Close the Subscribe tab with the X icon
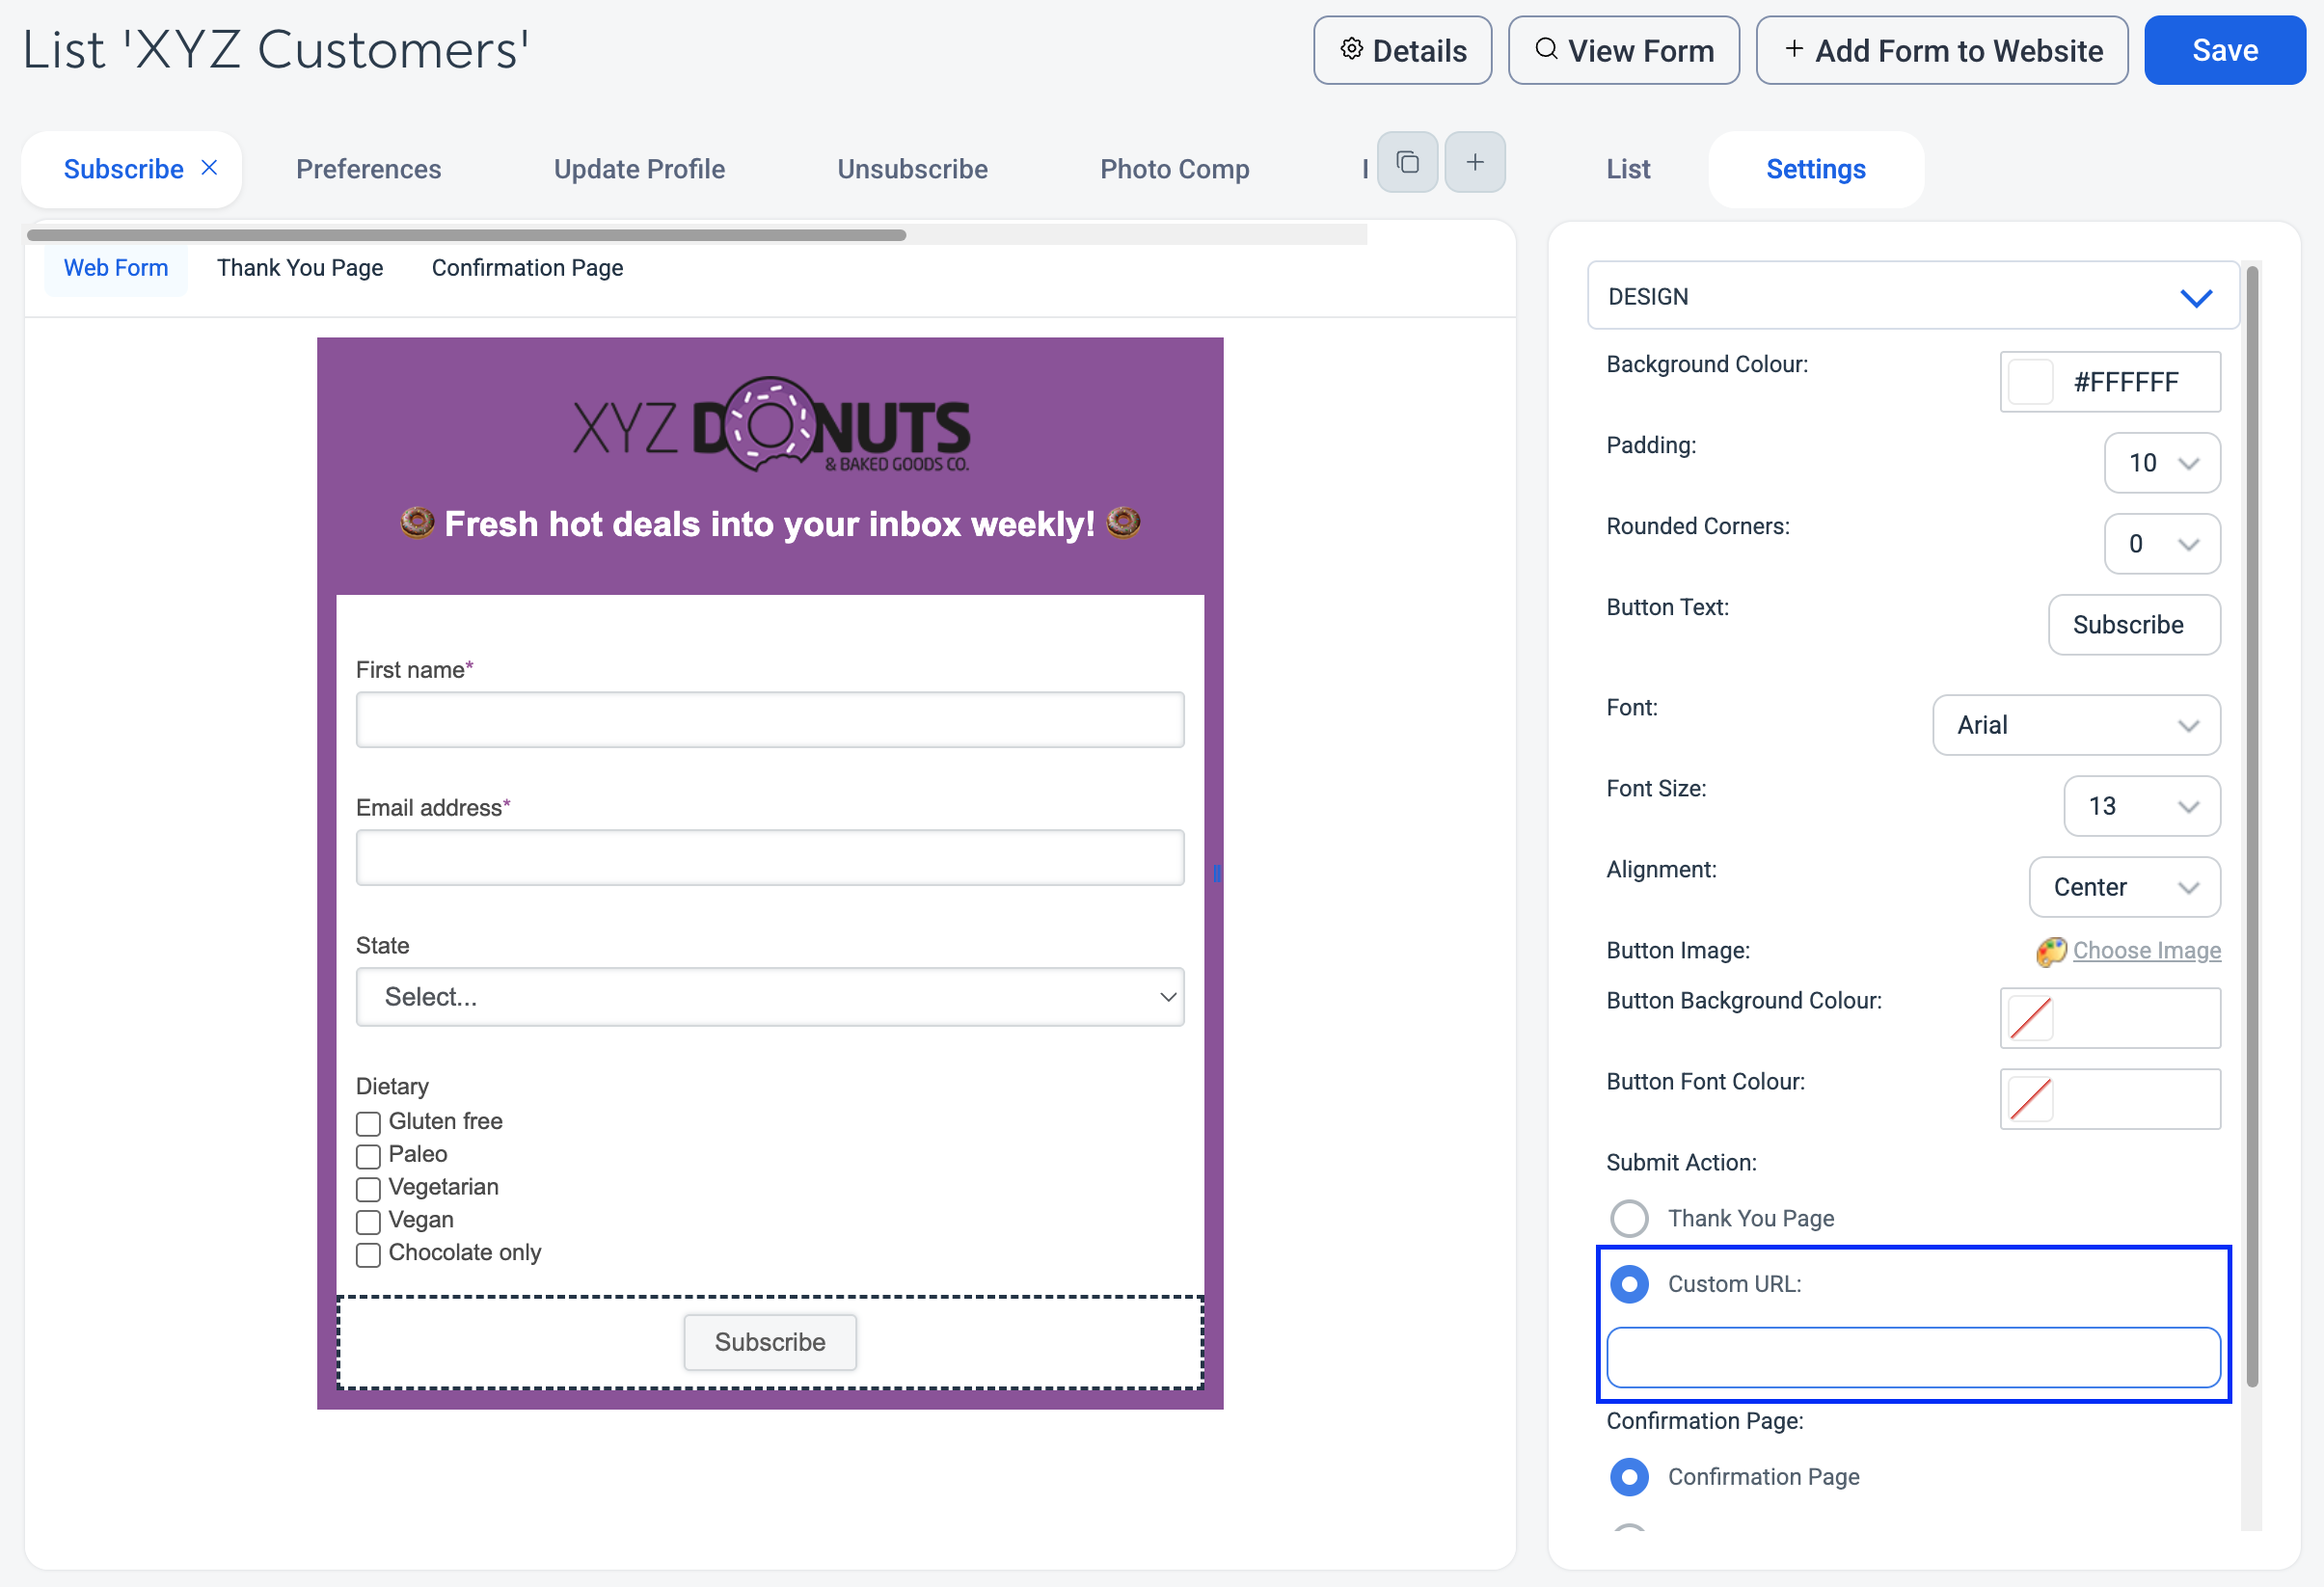 click(209, 168)
